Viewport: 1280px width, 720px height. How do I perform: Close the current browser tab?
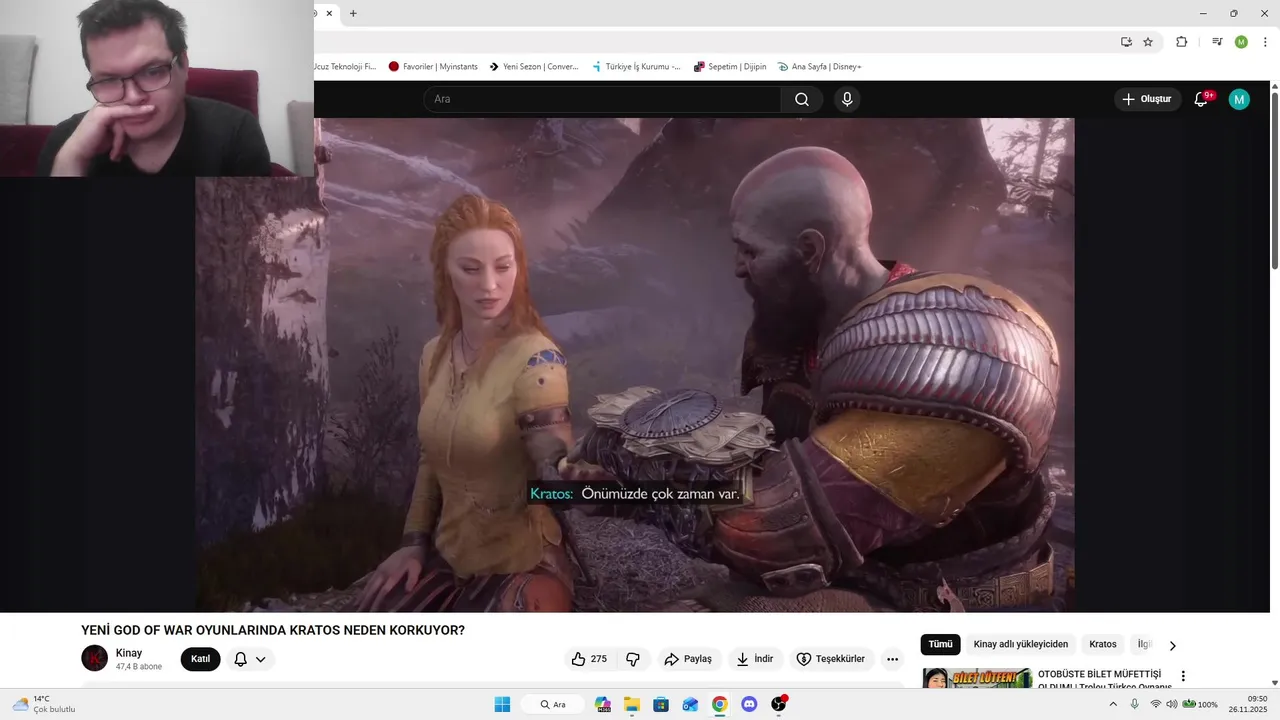tap(329, 13)
